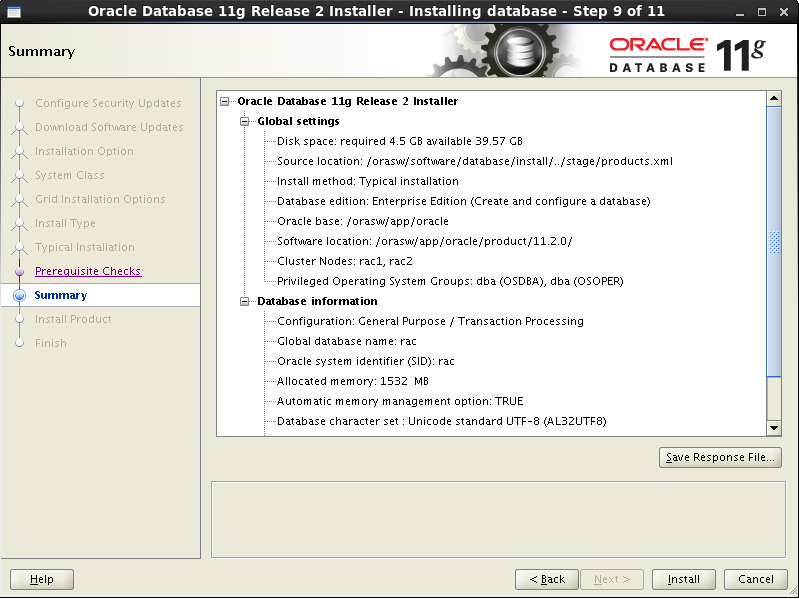Select the Global settings heading
This screenshot has height=599, width=799.
(x=298, y=121)
